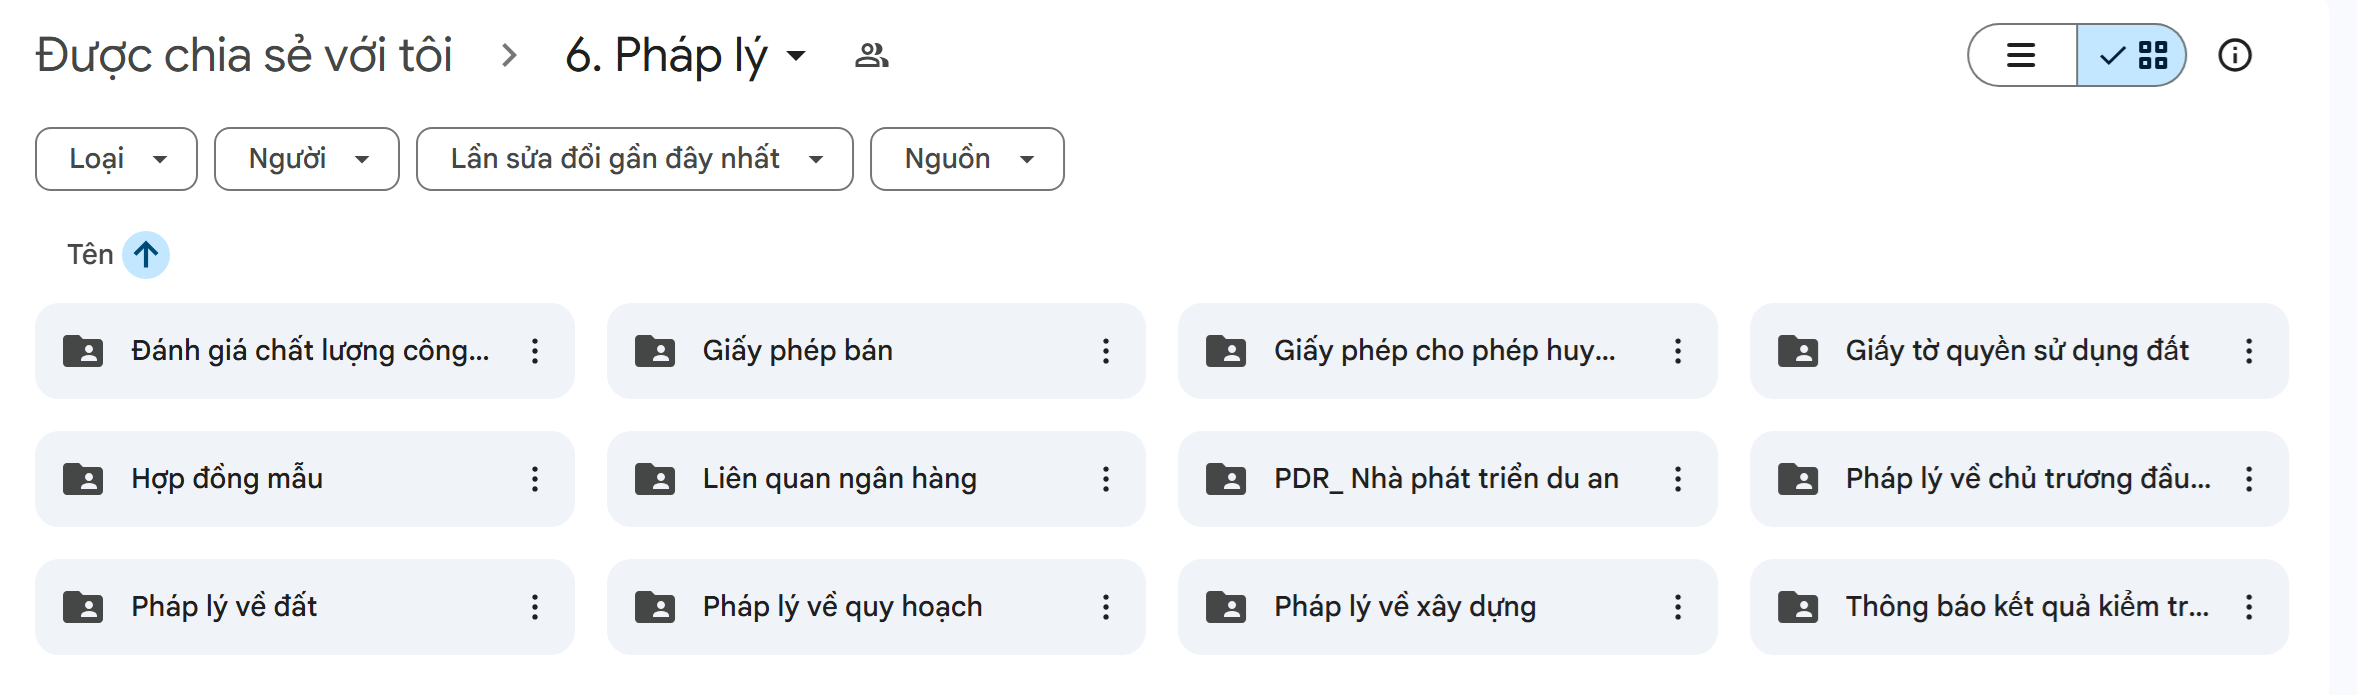Open the Người filter dropdown
The width and height of the screenshot is (2357, 695).
pos(307,159)
